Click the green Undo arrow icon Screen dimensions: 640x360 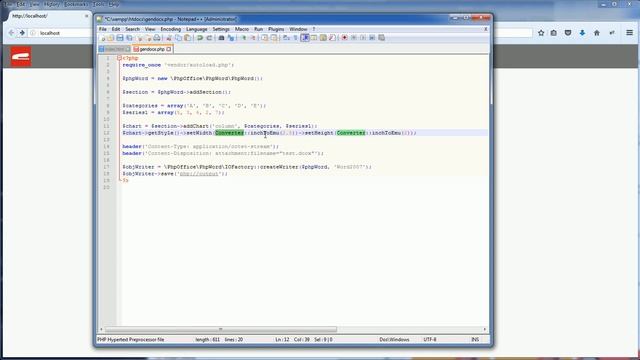[200, 38]
